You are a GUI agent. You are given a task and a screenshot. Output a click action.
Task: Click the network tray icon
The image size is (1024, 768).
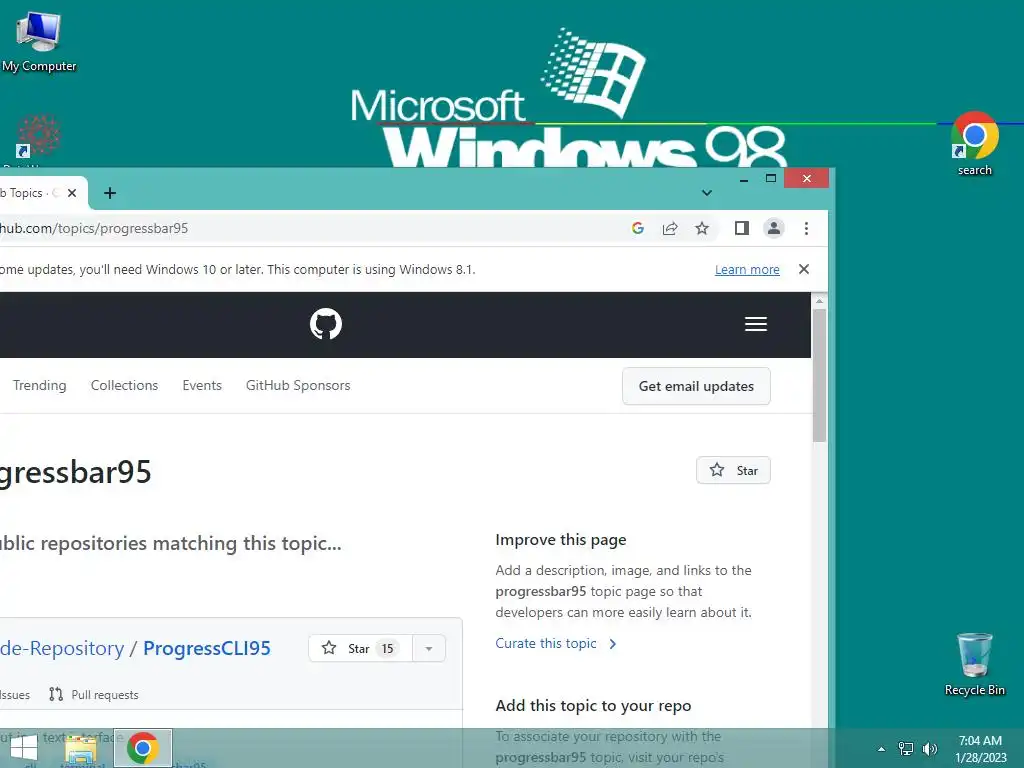906,748
